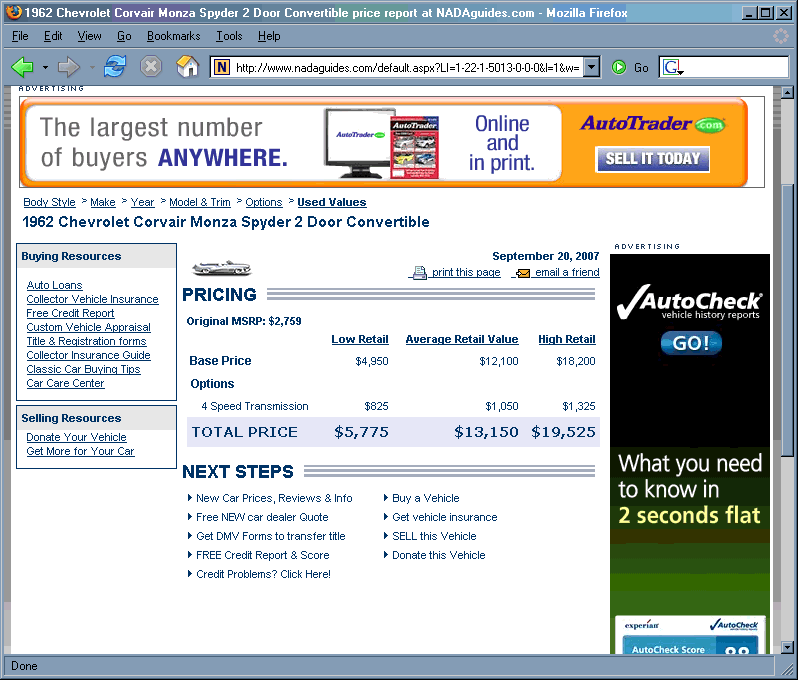This screenshot has width=798, height=680.
Task: Open the Tools menu
Action: 229,36
